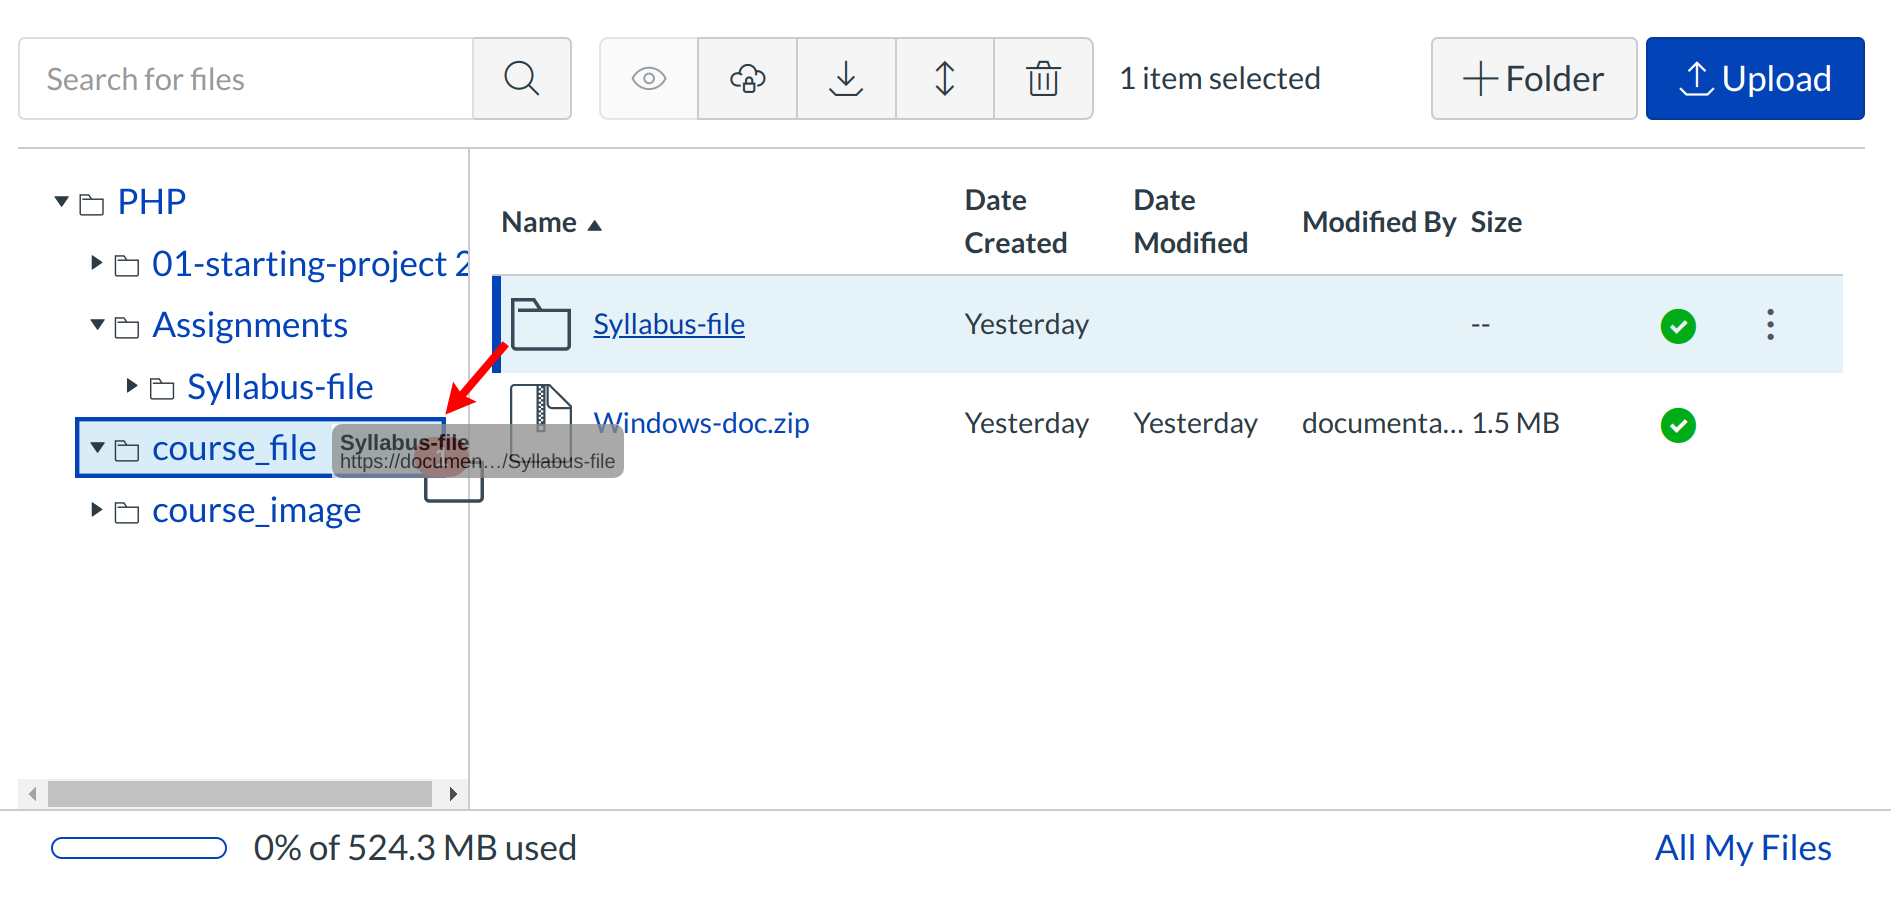Click the search magnifier button
The height and width of the screenshot is (910, 1891).
pyautogui.click(x=521, y=79)
